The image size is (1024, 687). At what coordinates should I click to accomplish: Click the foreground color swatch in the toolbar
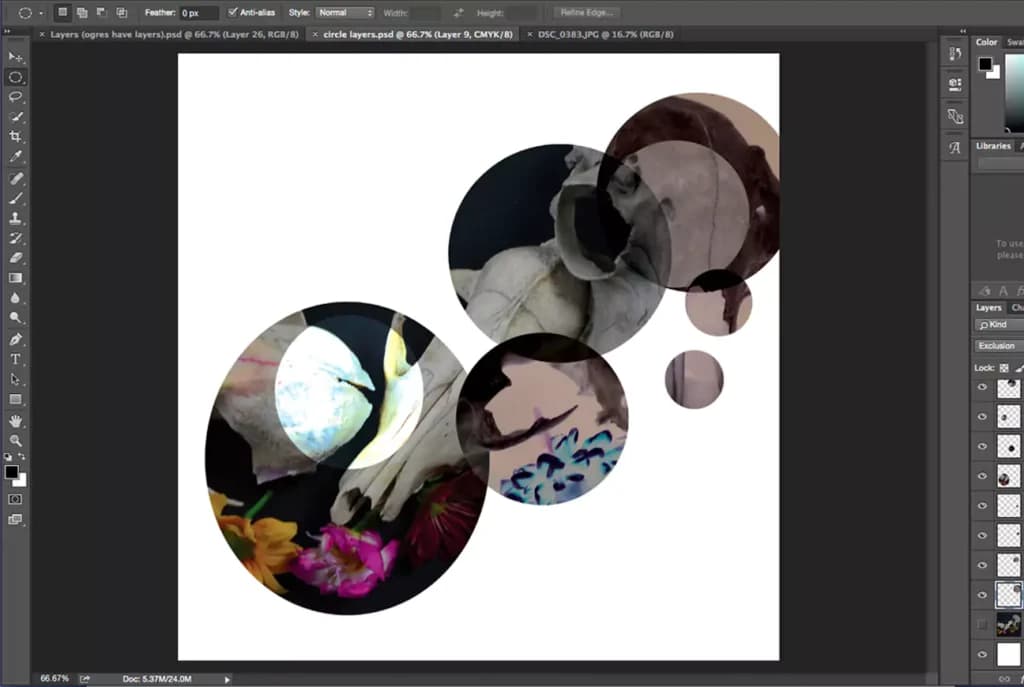[x=12, y=472]
